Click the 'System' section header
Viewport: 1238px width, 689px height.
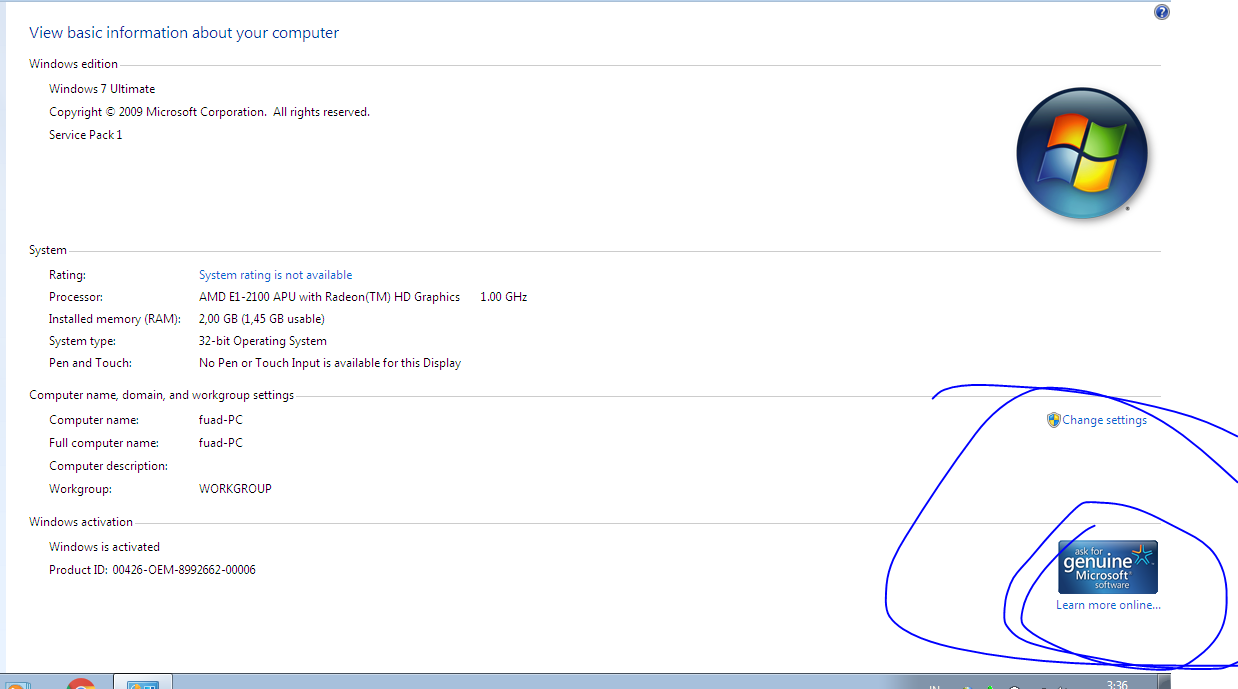[48, 250]
